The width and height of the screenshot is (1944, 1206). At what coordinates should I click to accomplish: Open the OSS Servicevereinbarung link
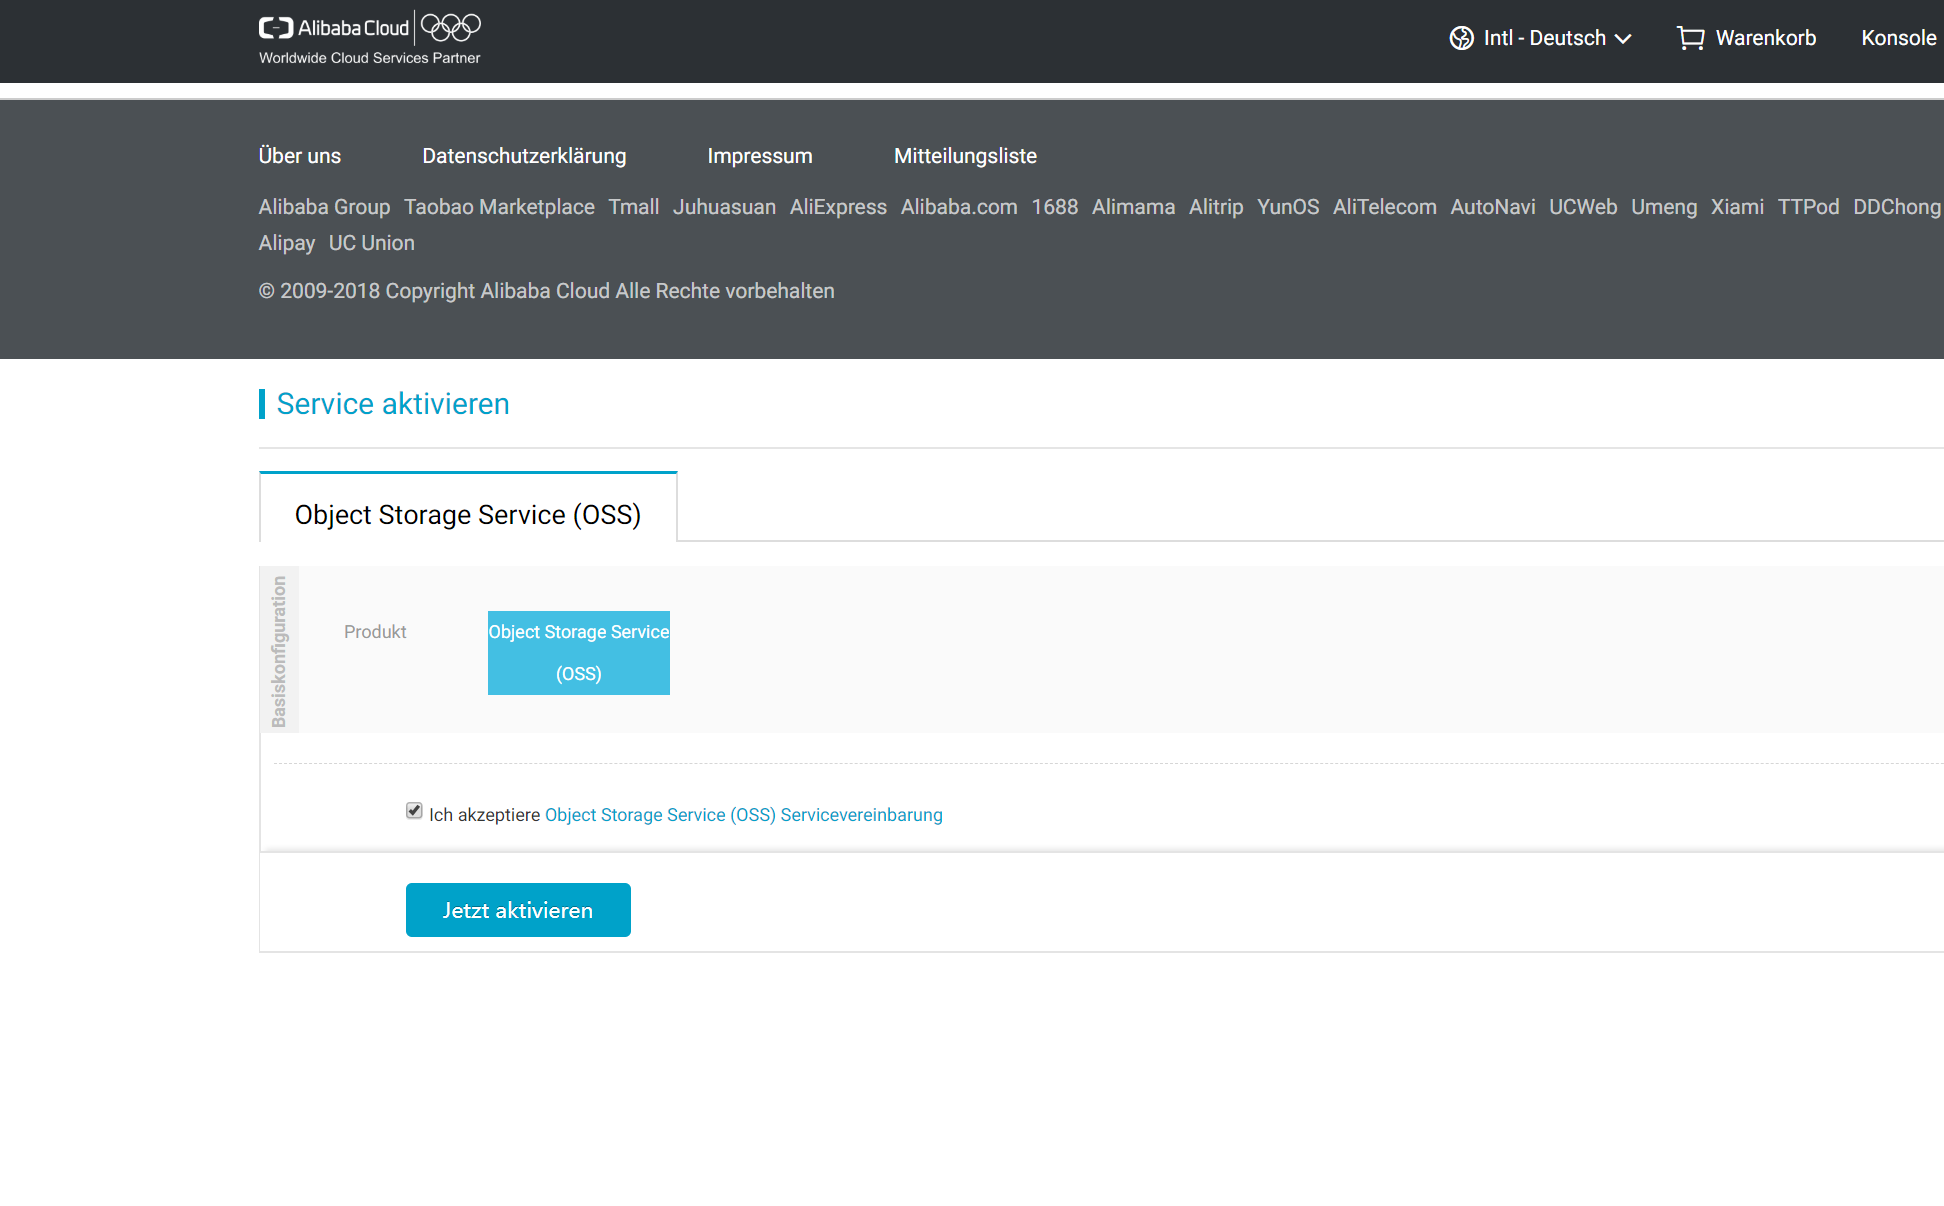pyautogui.click(x=743, y=815)
